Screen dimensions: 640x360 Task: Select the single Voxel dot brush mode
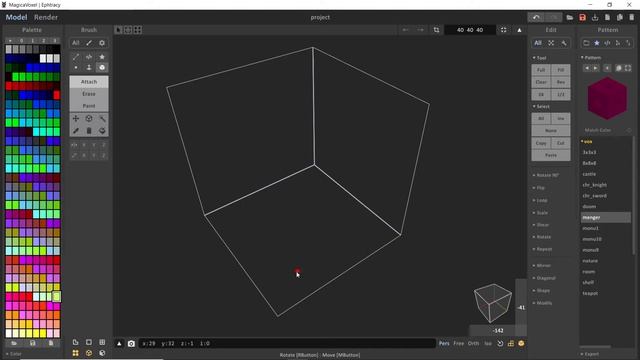coord(76,67)
